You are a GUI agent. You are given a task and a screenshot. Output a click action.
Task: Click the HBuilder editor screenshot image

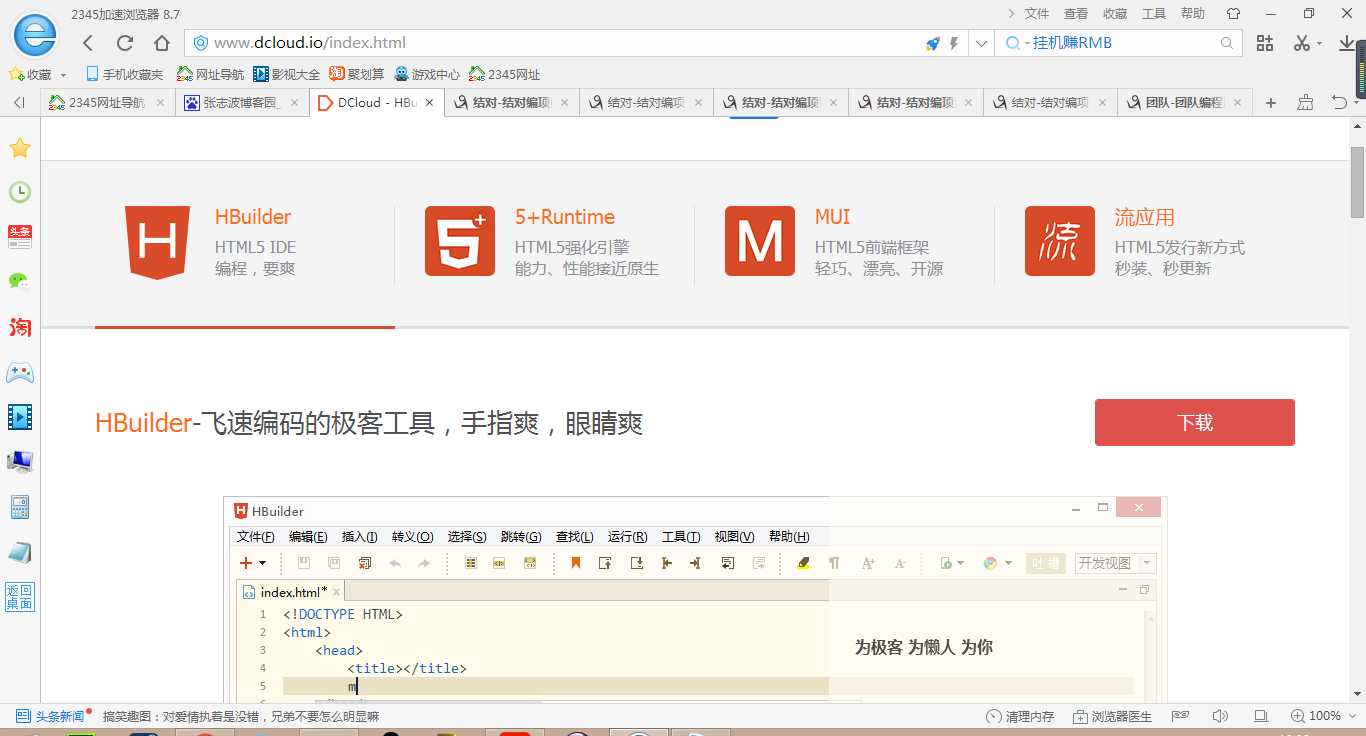(695, 601)
